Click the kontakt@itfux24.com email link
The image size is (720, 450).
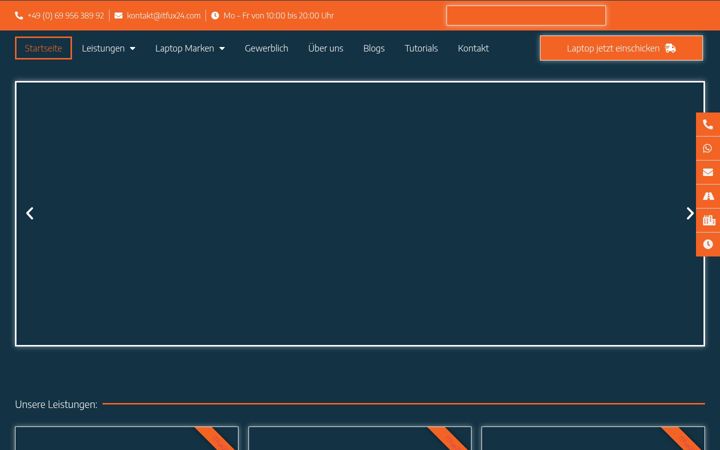(163, 16)
